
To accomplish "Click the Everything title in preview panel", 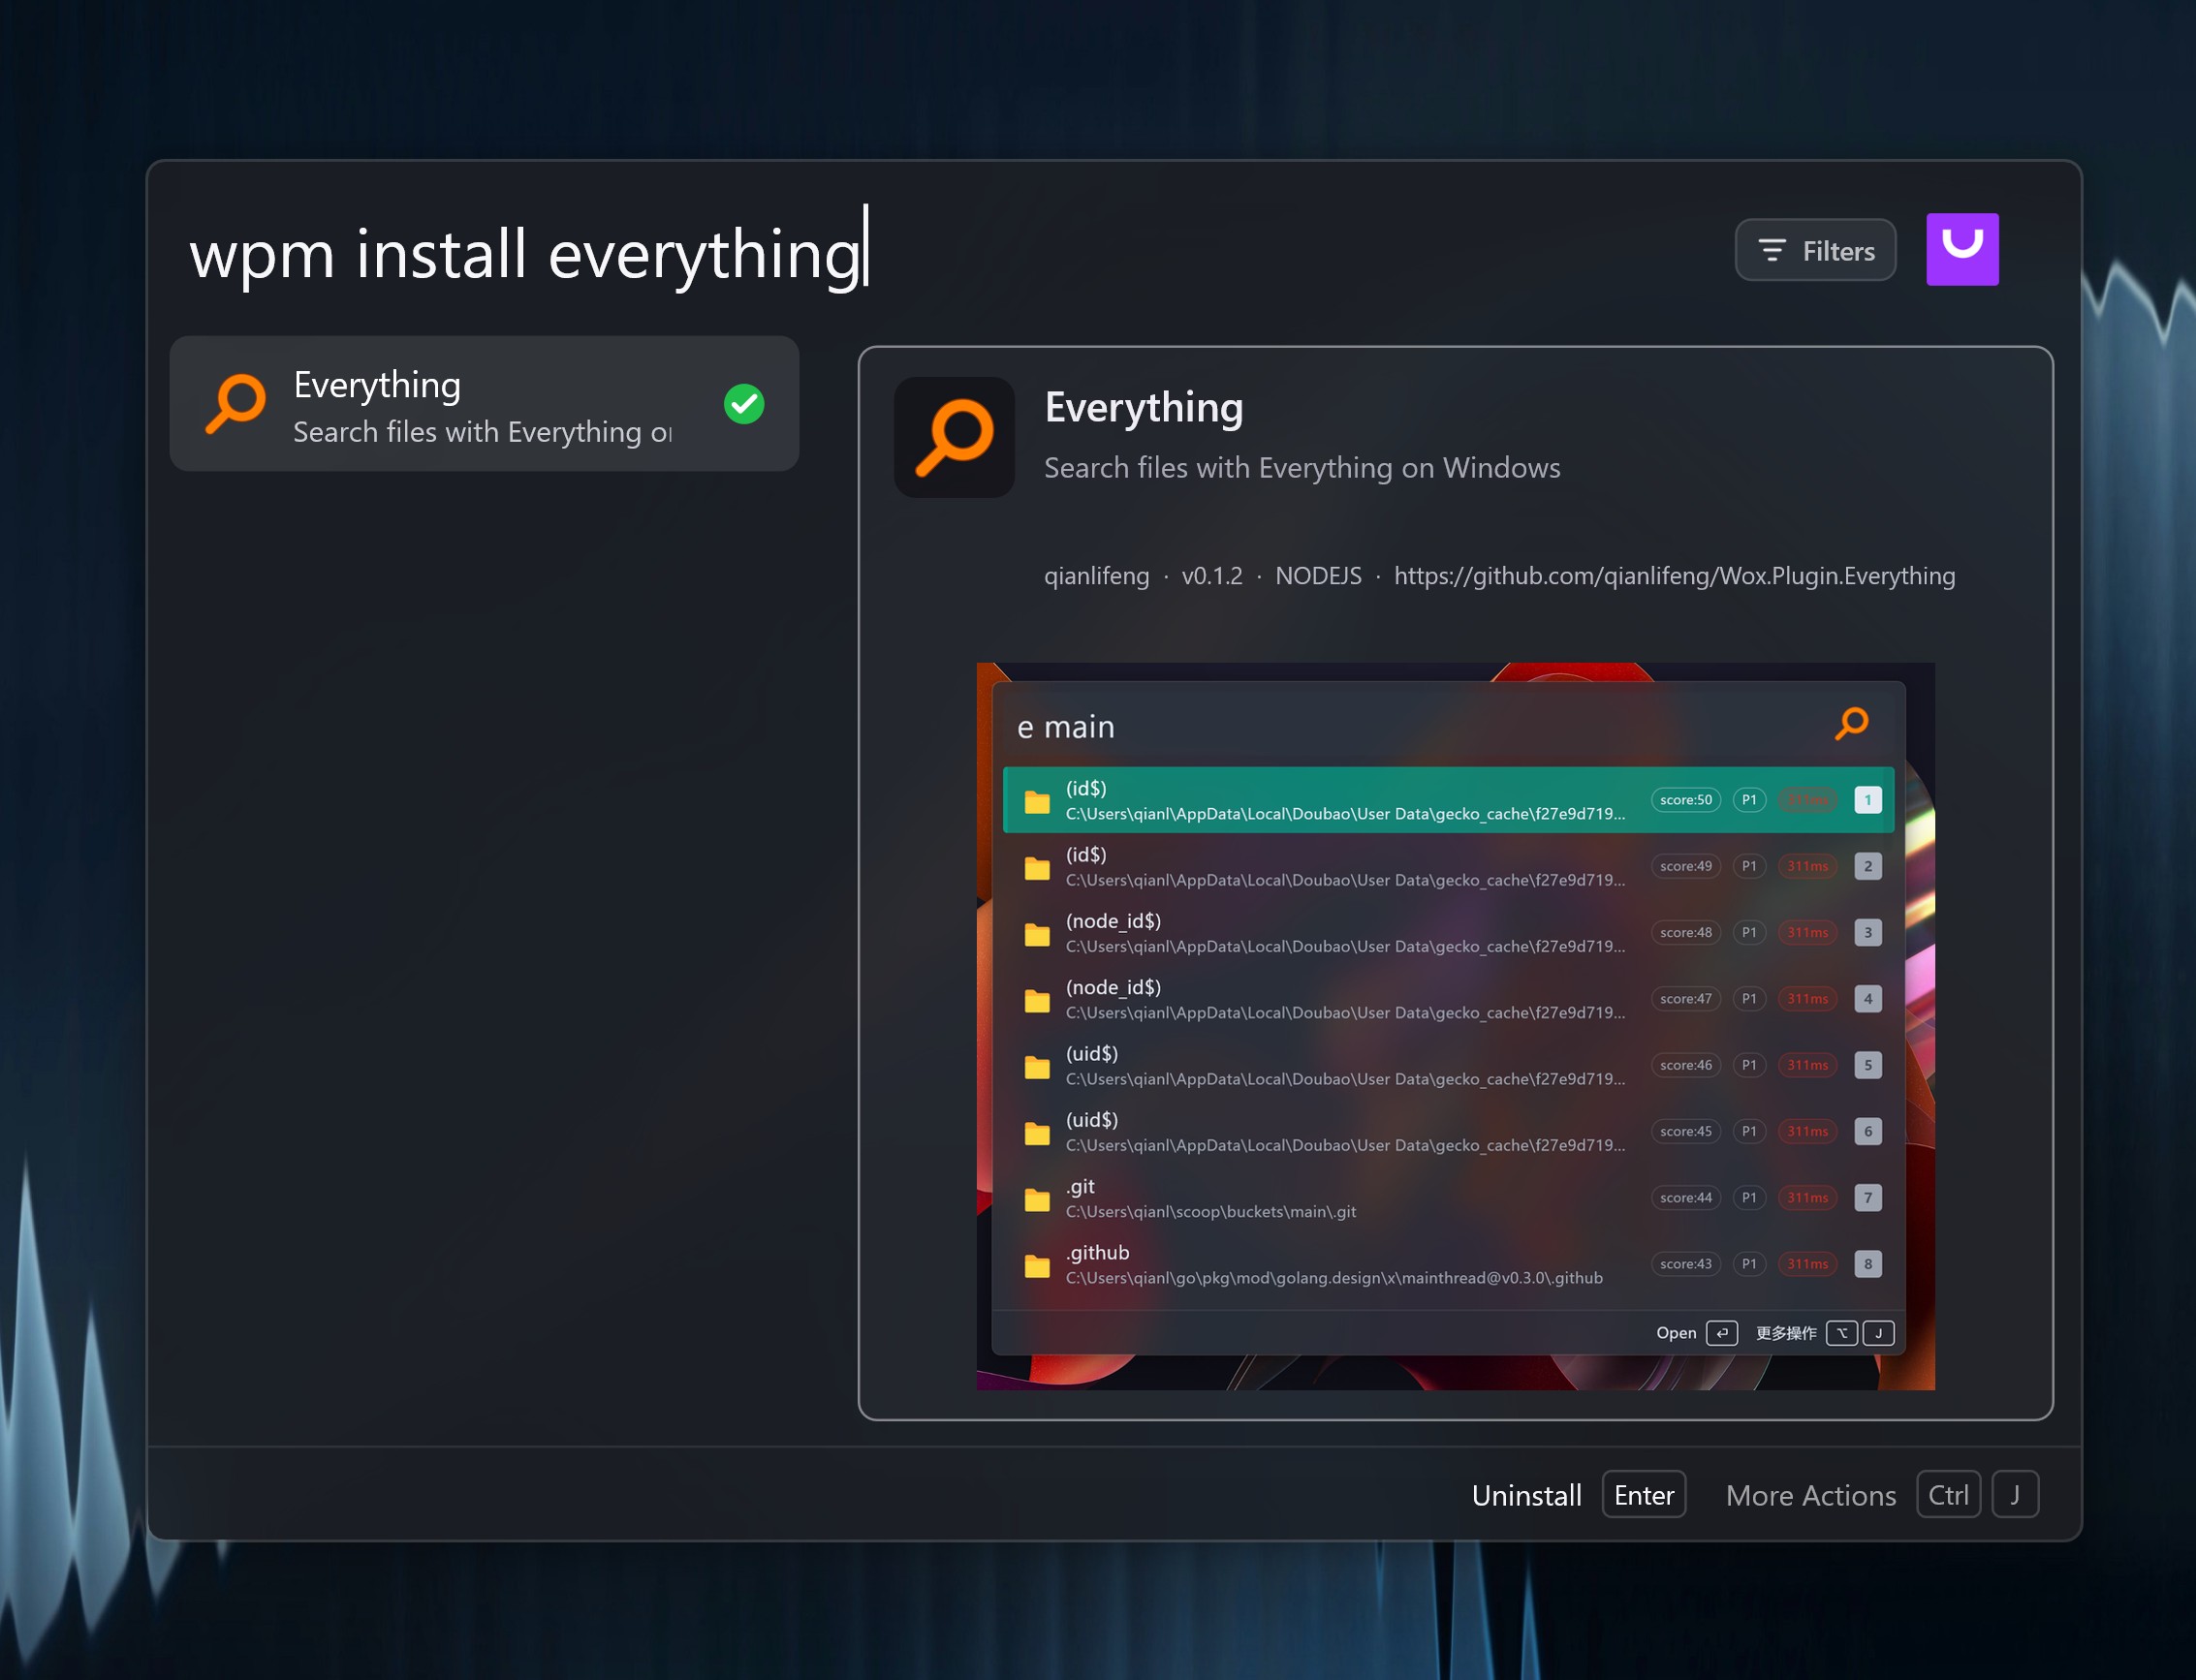I will 1143,408.
